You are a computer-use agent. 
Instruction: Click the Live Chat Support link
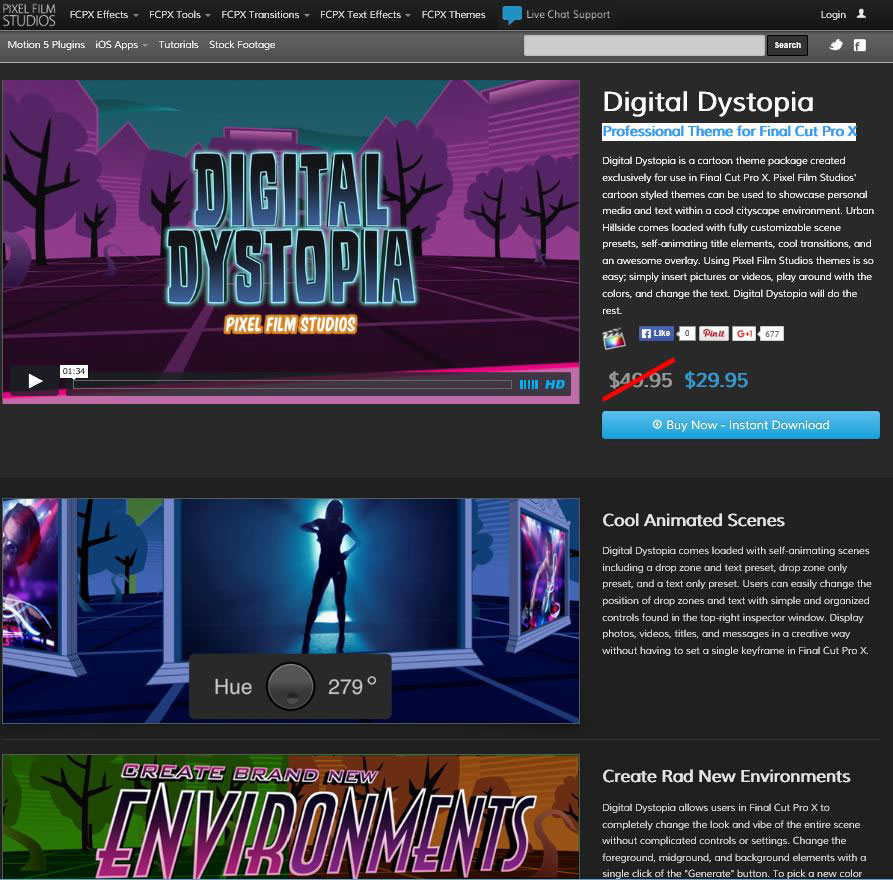pos(568,15)
